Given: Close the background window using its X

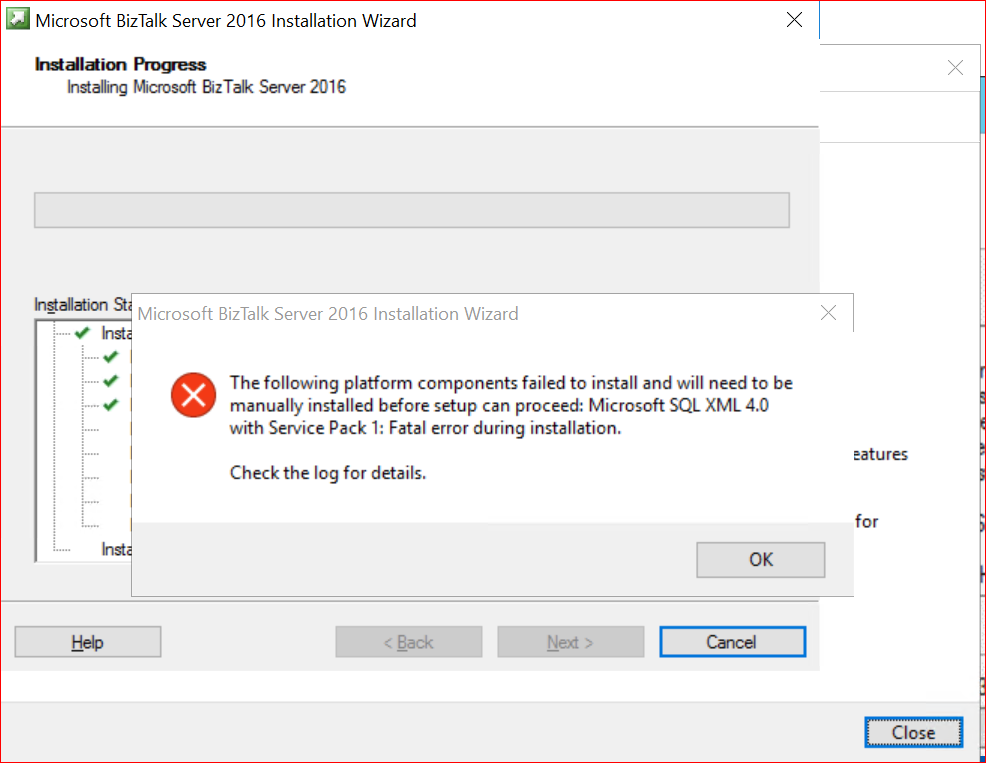Looking at the screenshot, I should coord(955,68).
